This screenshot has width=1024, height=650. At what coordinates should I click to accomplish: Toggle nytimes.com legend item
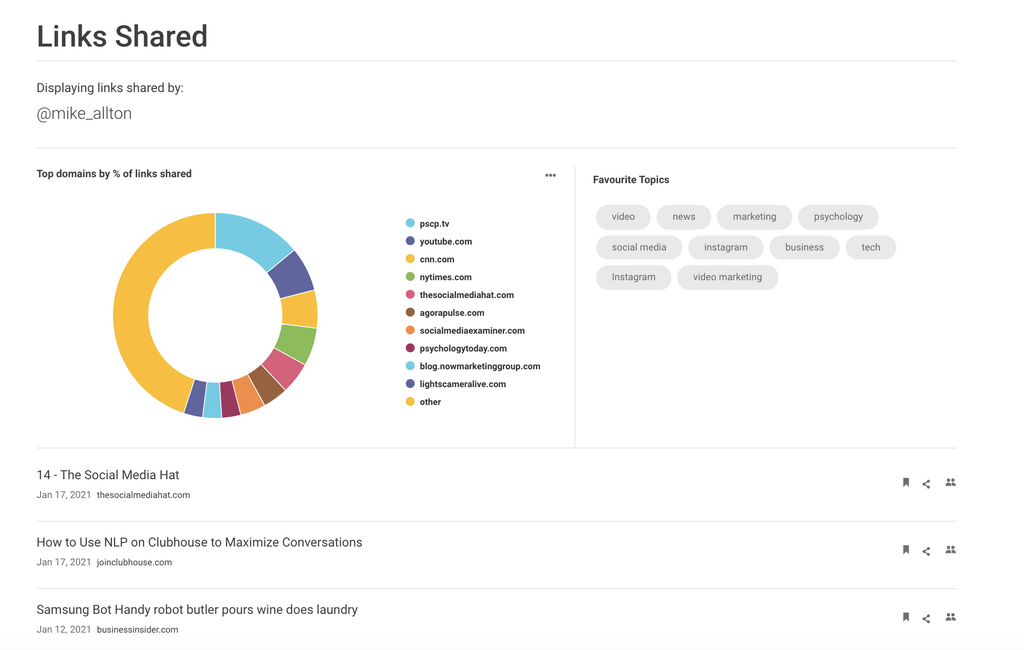pos(445,277)
